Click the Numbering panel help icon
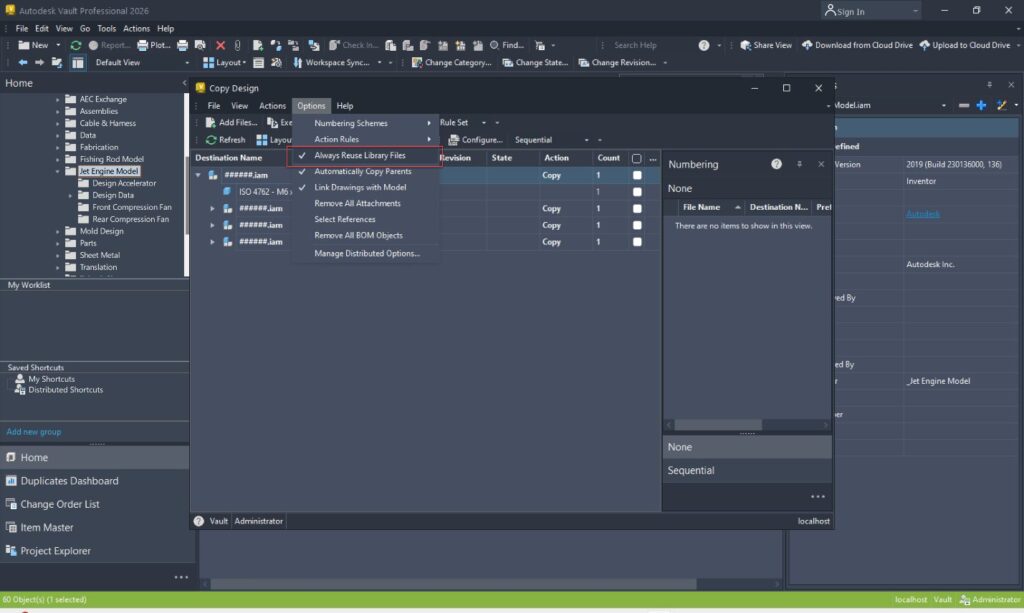Viewport: 1024px width, 613px height. pyautogui.click(x=776, y=164)
